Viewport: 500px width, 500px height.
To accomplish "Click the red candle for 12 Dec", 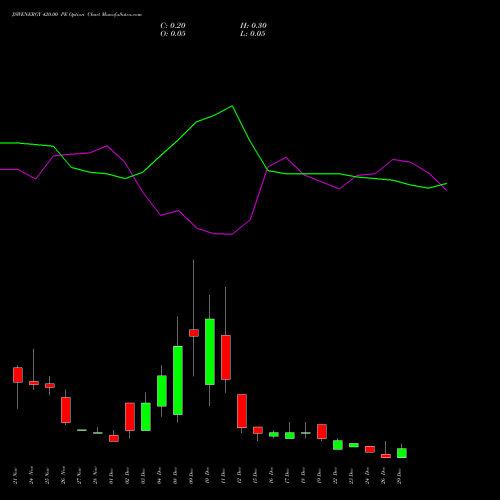I will pos(242,411).
